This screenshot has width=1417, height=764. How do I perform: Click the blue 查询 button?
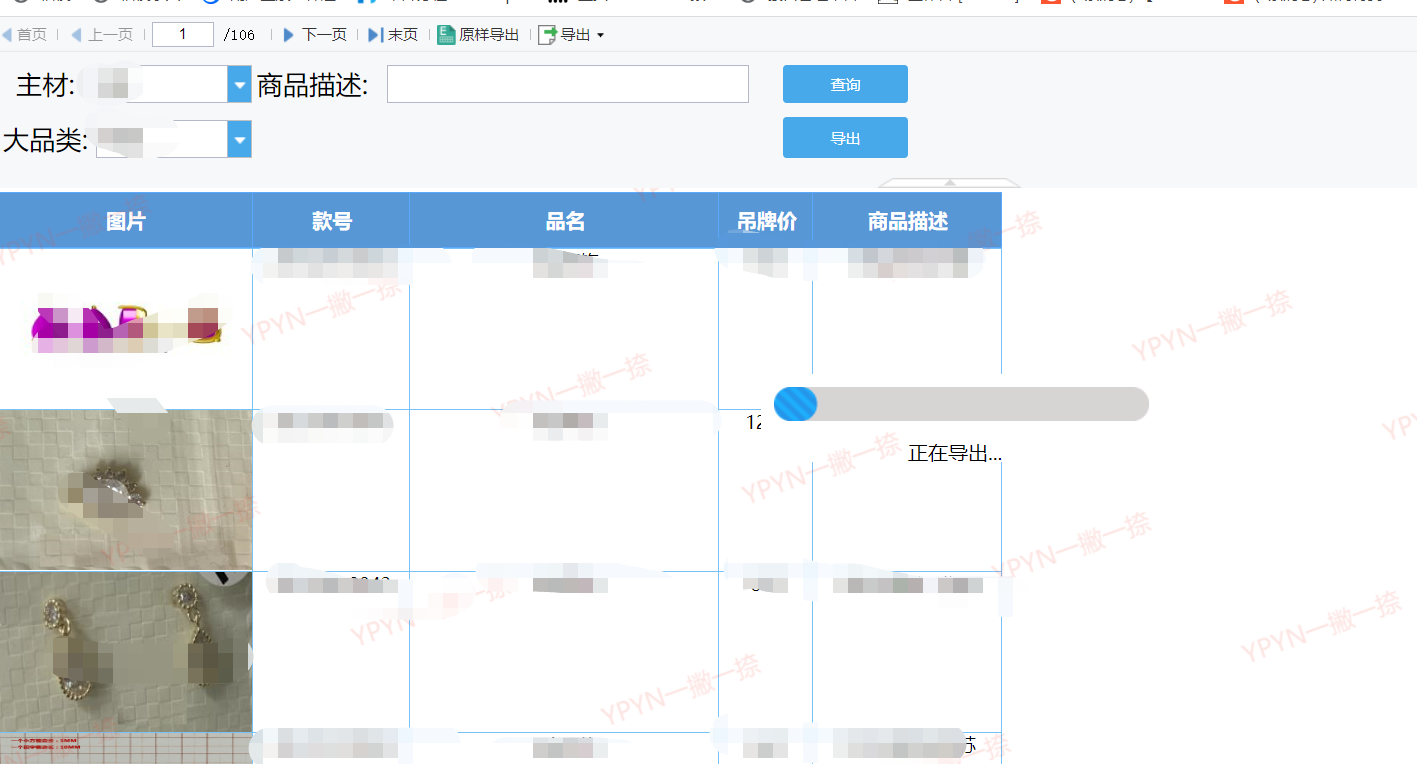pyautogui.click(x=845, y=84)
